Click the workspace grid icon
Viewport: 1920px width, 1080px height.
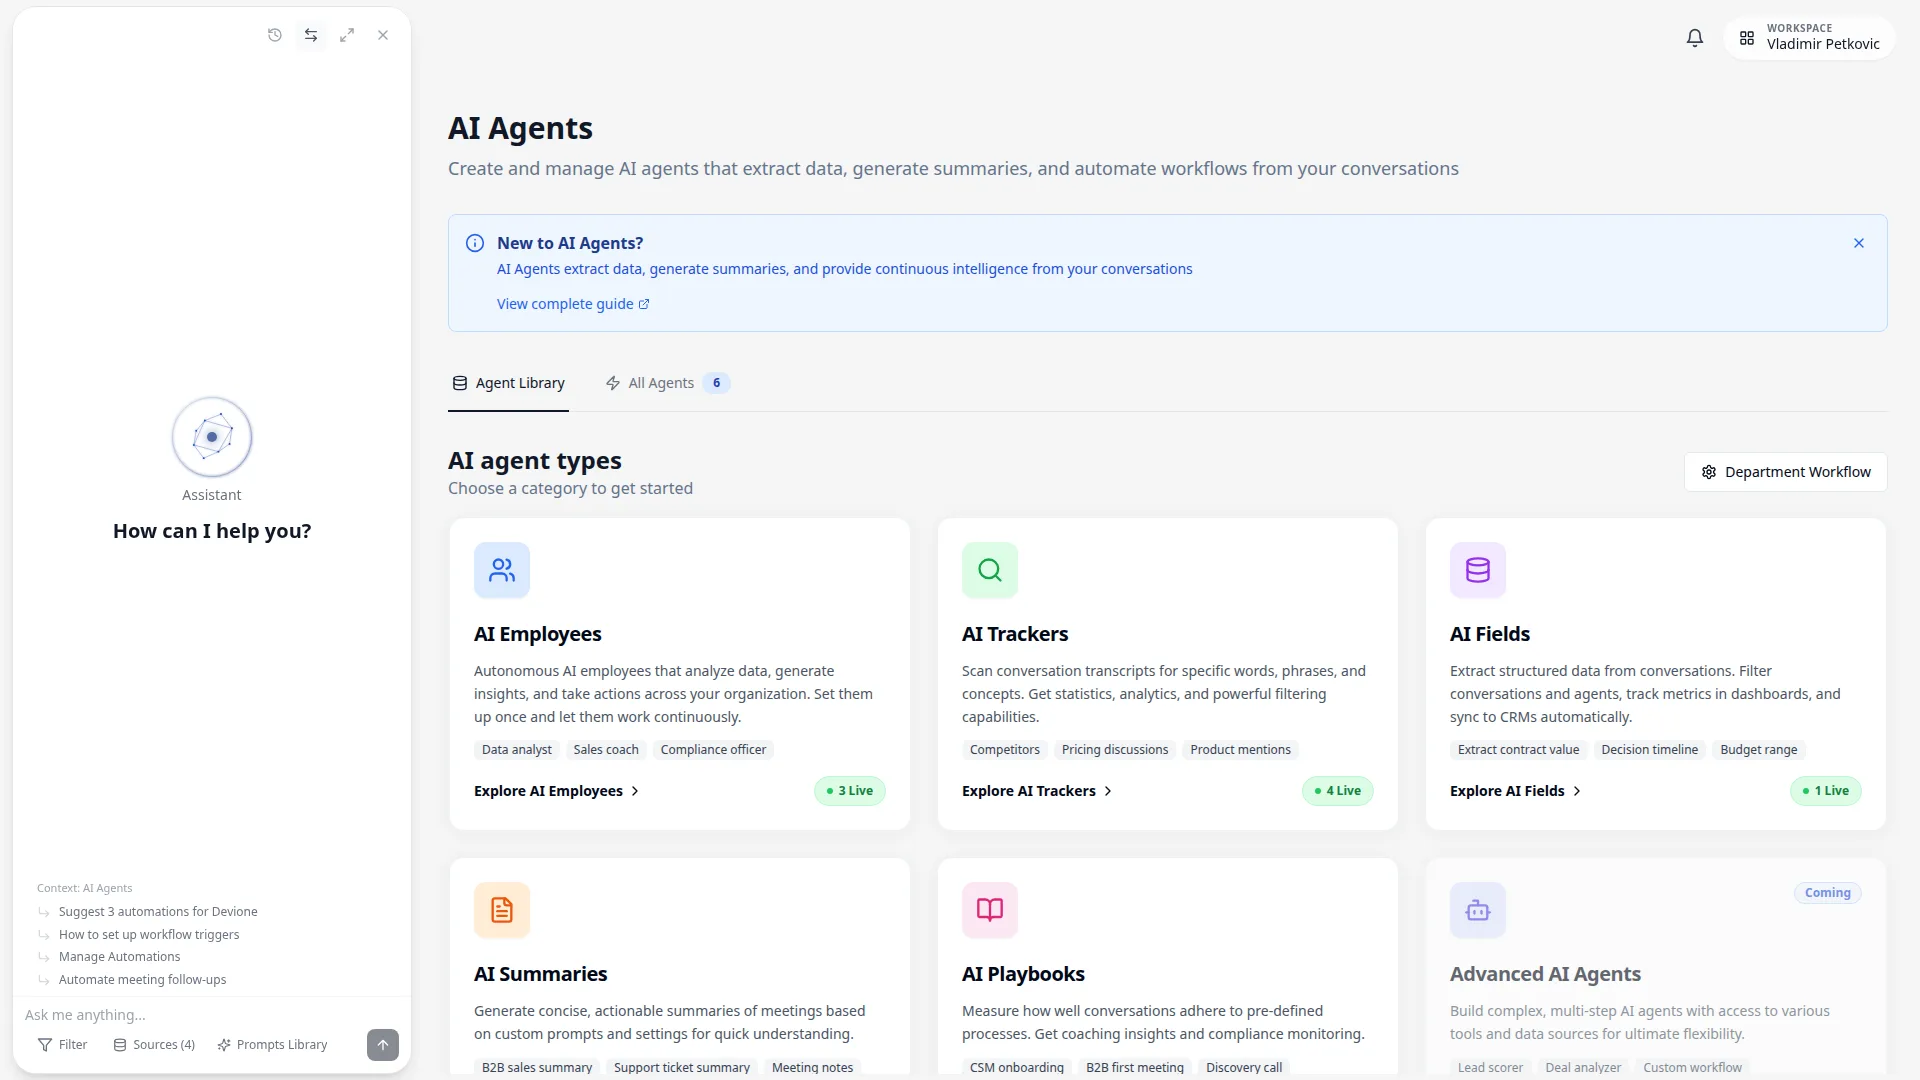[x=1747, y=38]
